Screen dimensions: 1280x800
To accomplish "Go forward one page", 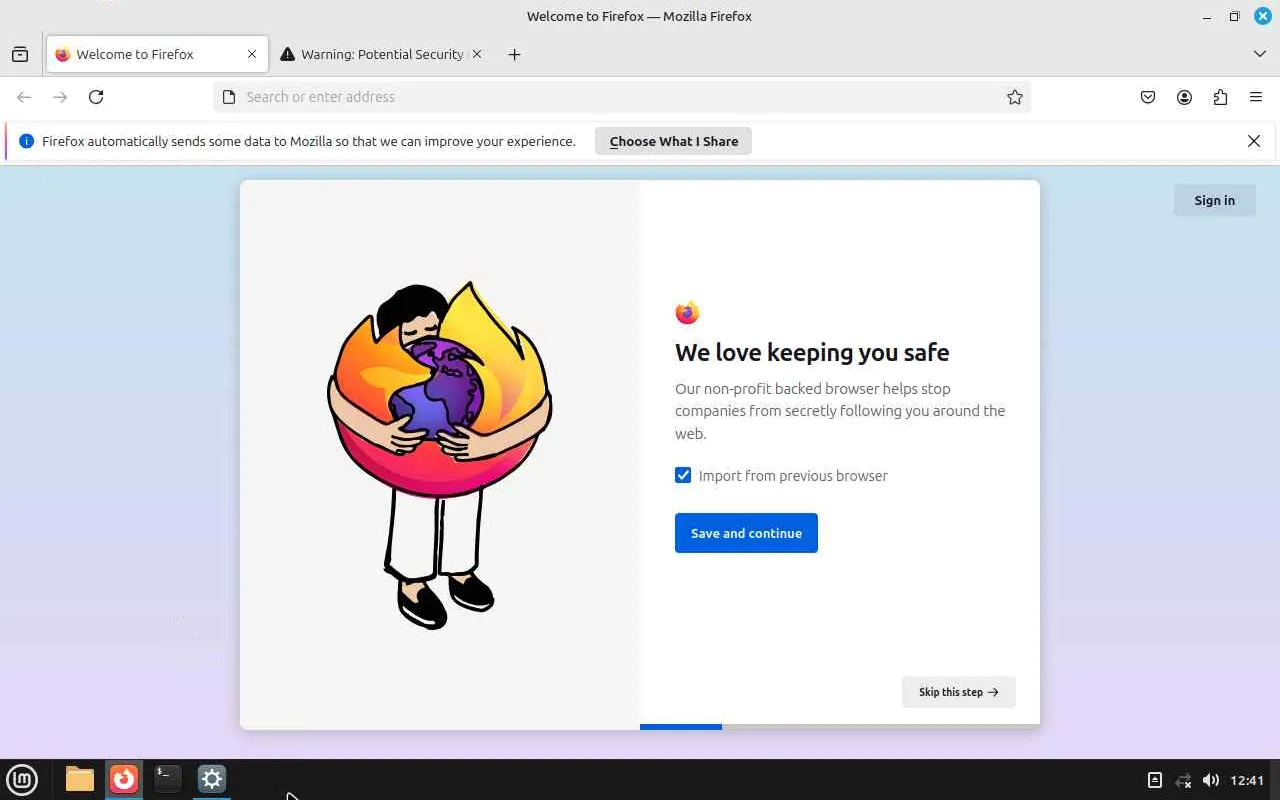I will click(60, 97).
